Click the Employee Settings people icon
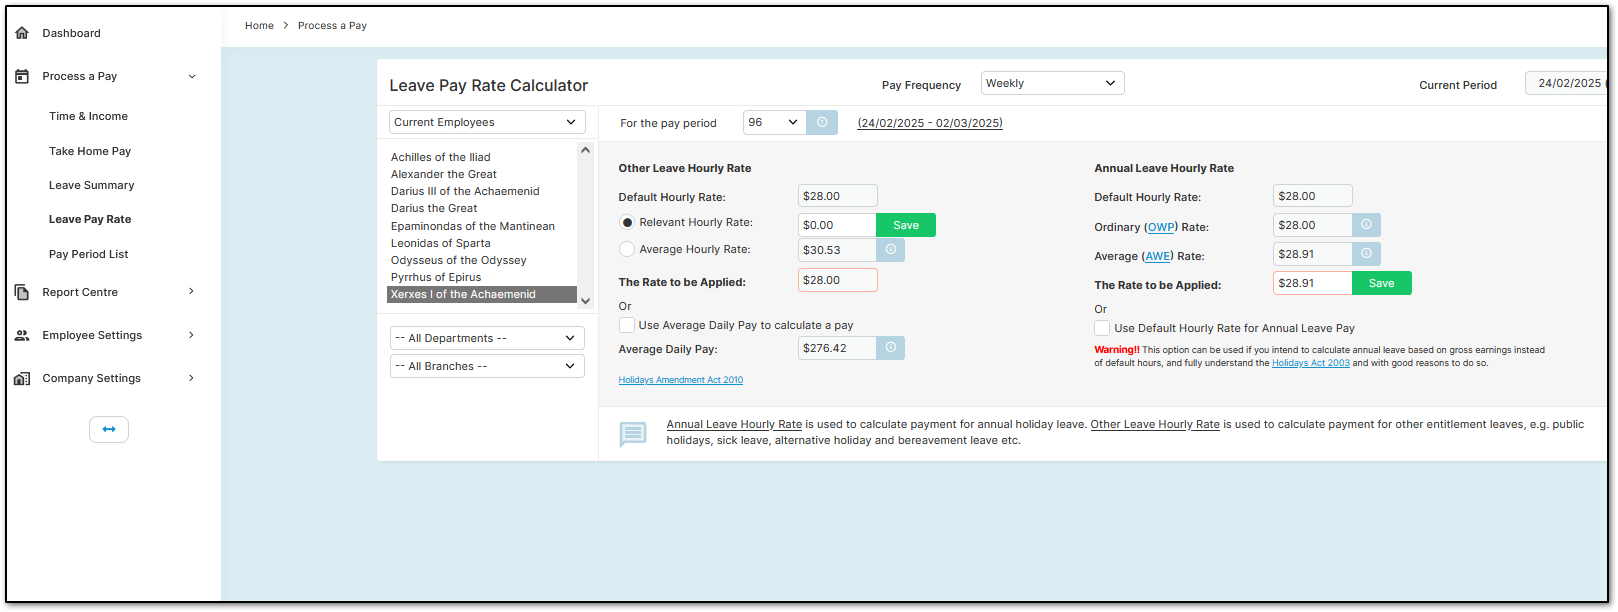 (x=22, y=335)
